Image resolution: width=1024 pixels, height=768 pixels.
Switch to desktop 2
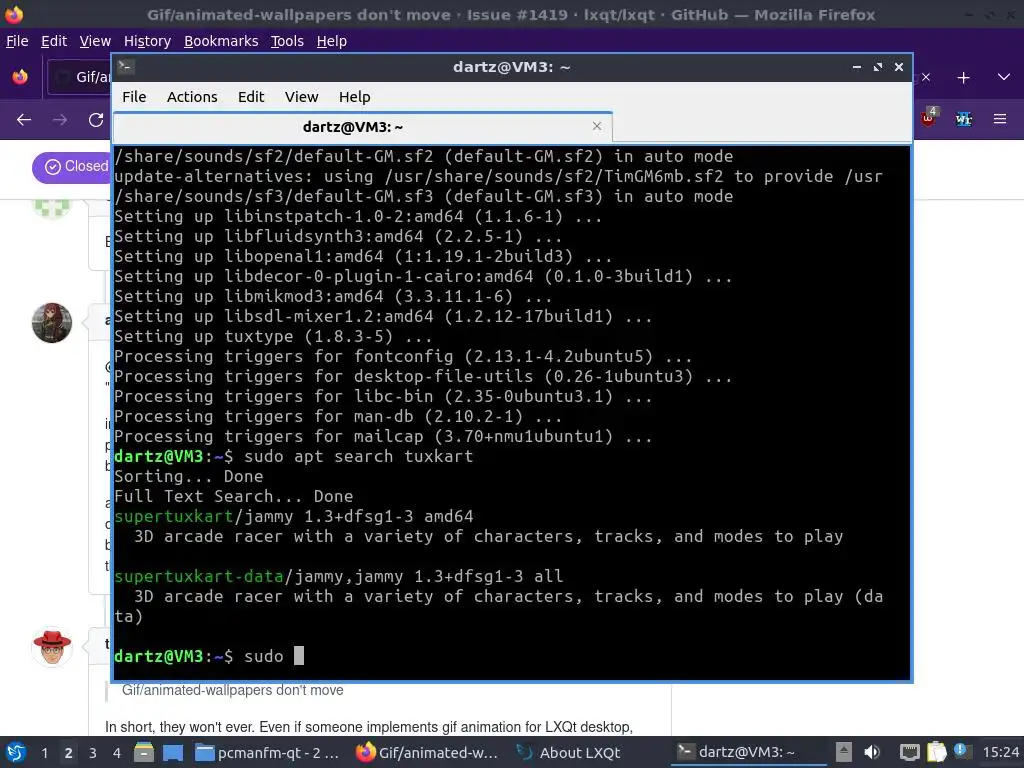tap(68, 753)
